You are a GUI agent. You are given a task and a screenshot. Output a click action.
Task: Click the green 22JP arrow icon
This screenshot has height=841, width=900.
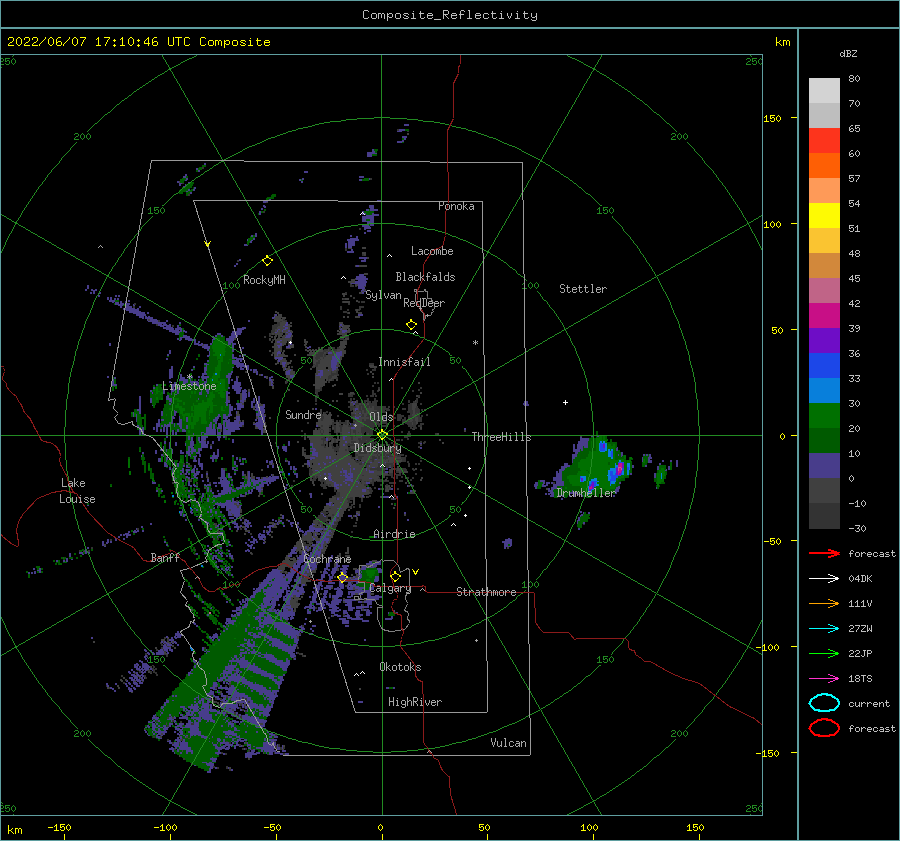click(x=824, y=653)
